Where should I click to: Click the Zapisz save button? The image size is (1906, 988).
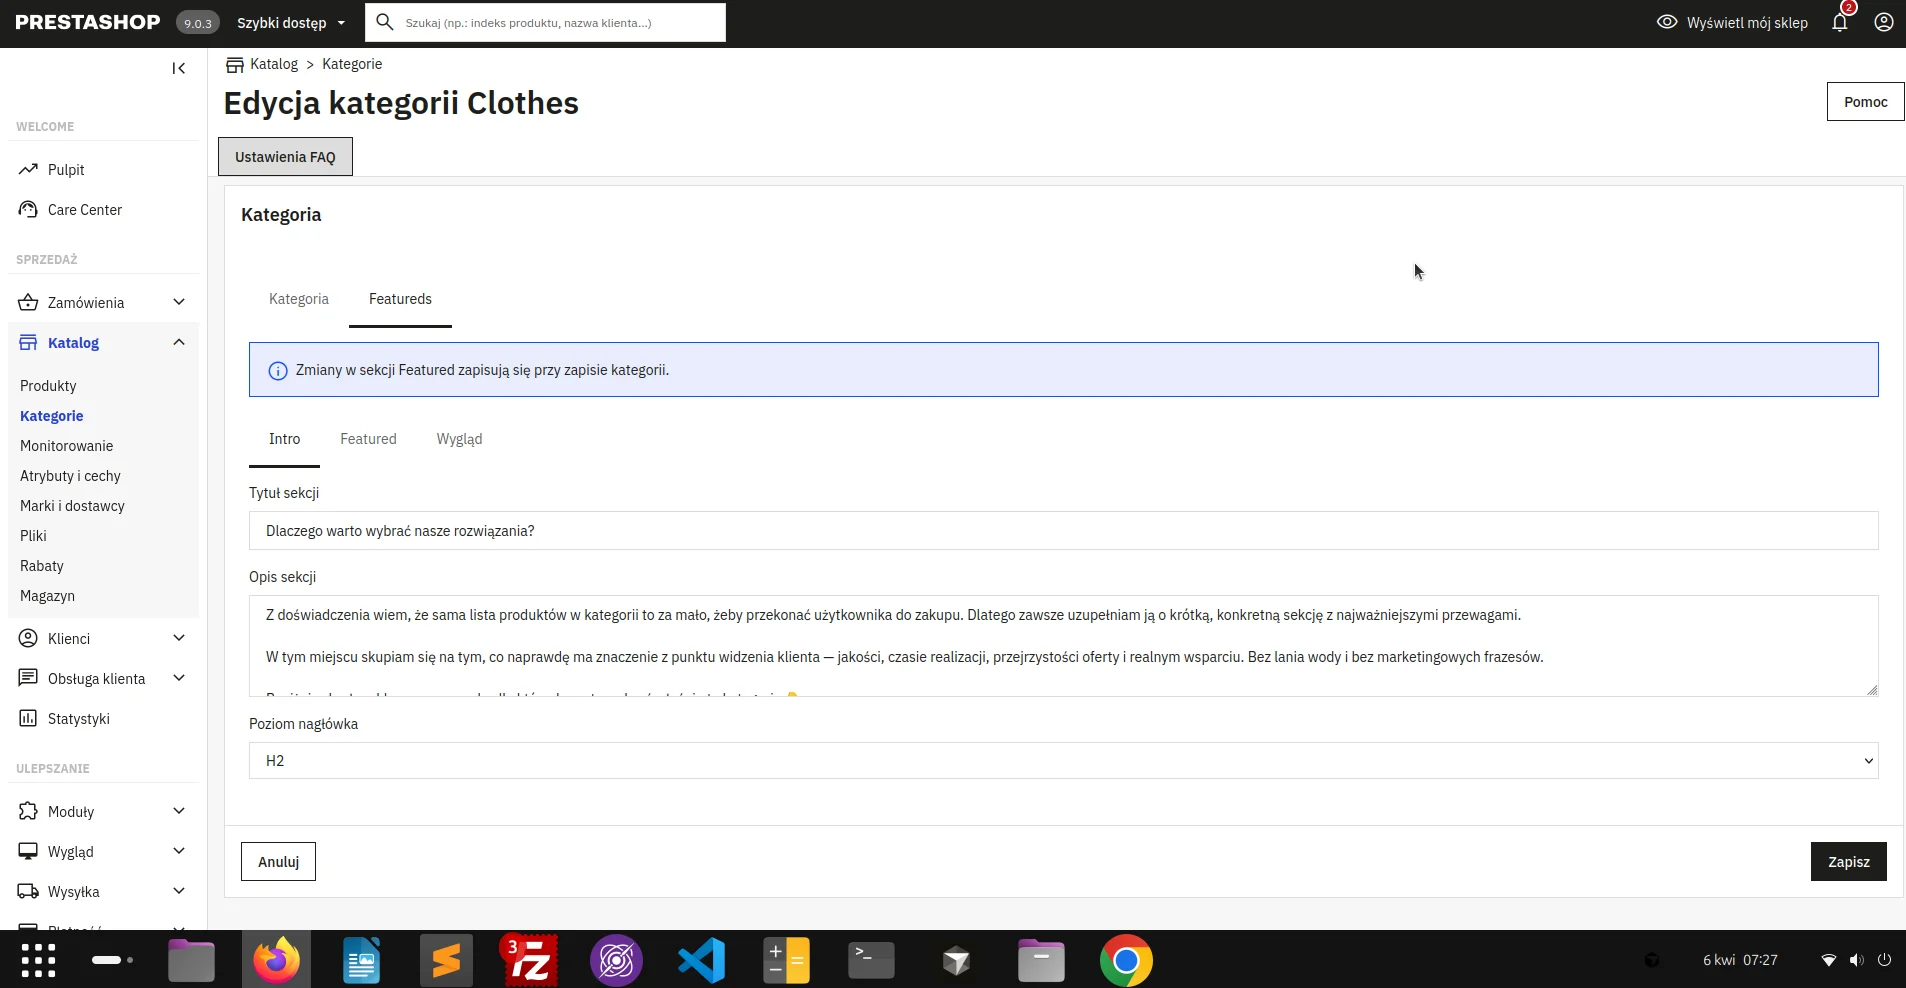click(x=1848, y=861)
